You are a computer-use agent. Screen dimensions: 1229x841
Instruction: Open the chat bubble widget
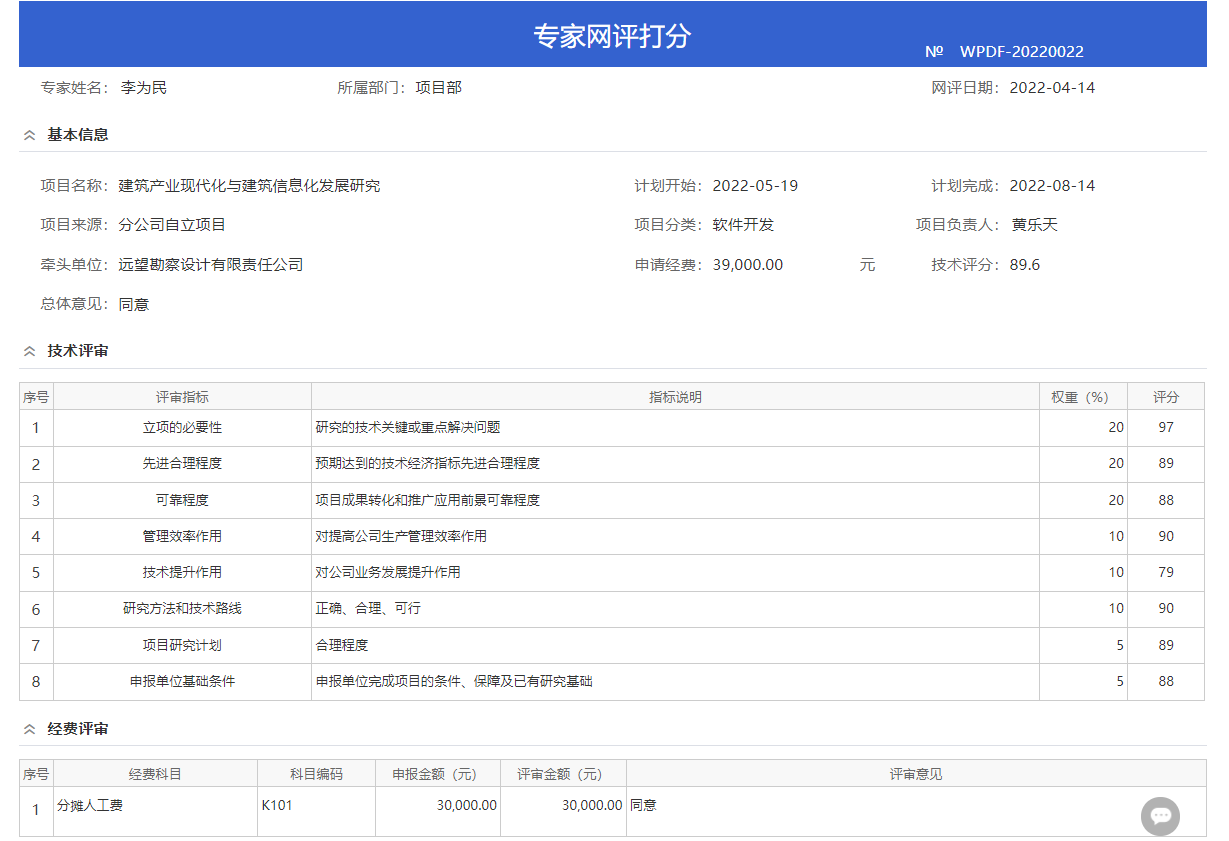click(1160, 816)
